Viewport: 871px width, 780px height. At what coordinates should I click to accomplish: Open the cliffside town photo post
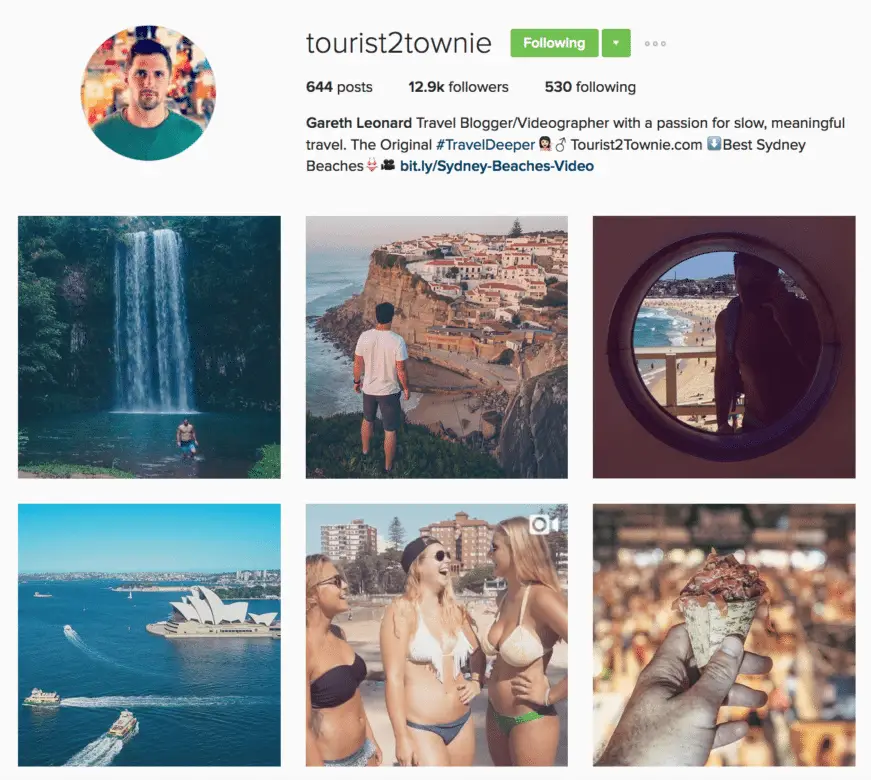437,347
